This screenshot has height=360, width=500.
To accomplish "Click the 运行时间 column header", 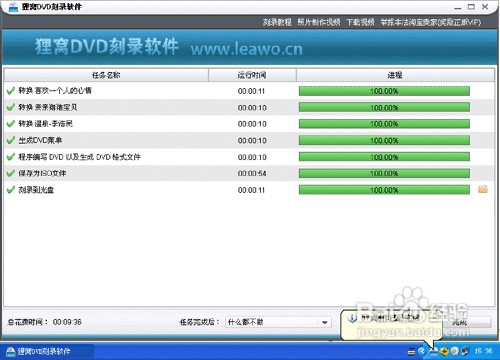I will (252, 75).
